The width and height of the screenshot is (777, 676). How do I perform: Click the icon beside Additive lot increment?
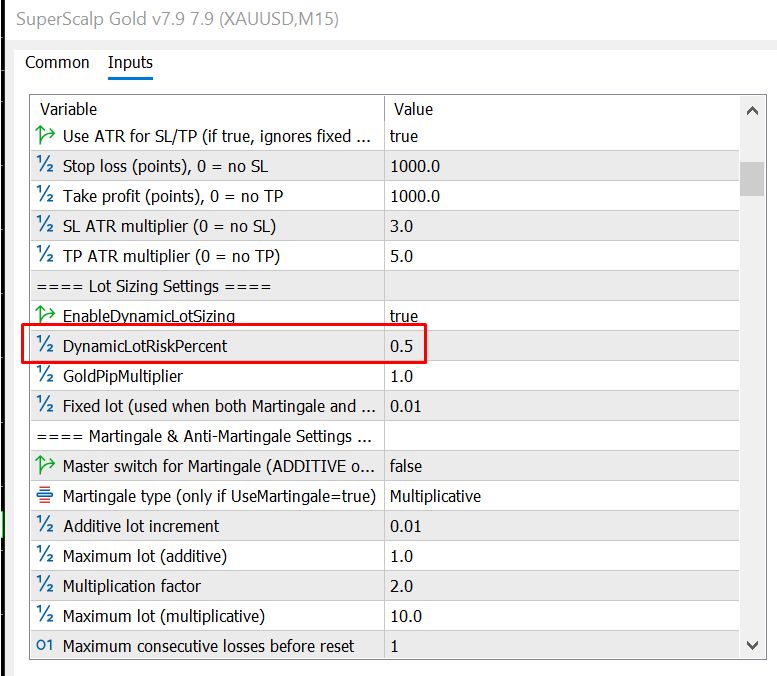[x=45, y=525]
